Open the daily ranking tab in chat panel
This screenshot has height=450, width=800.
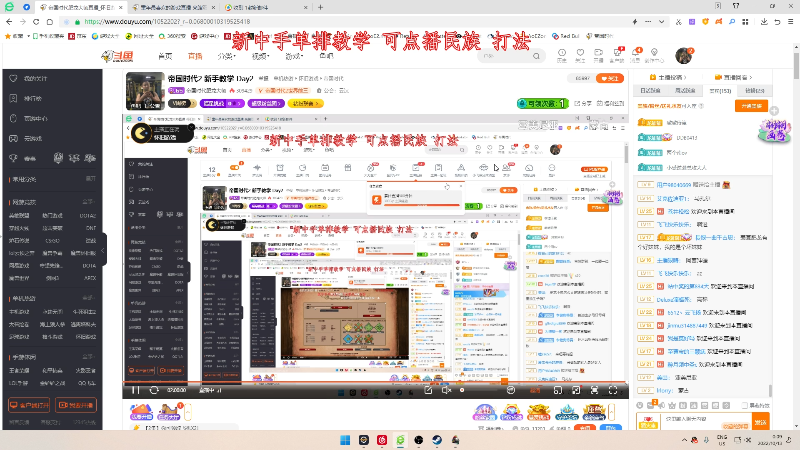[651, 90]
